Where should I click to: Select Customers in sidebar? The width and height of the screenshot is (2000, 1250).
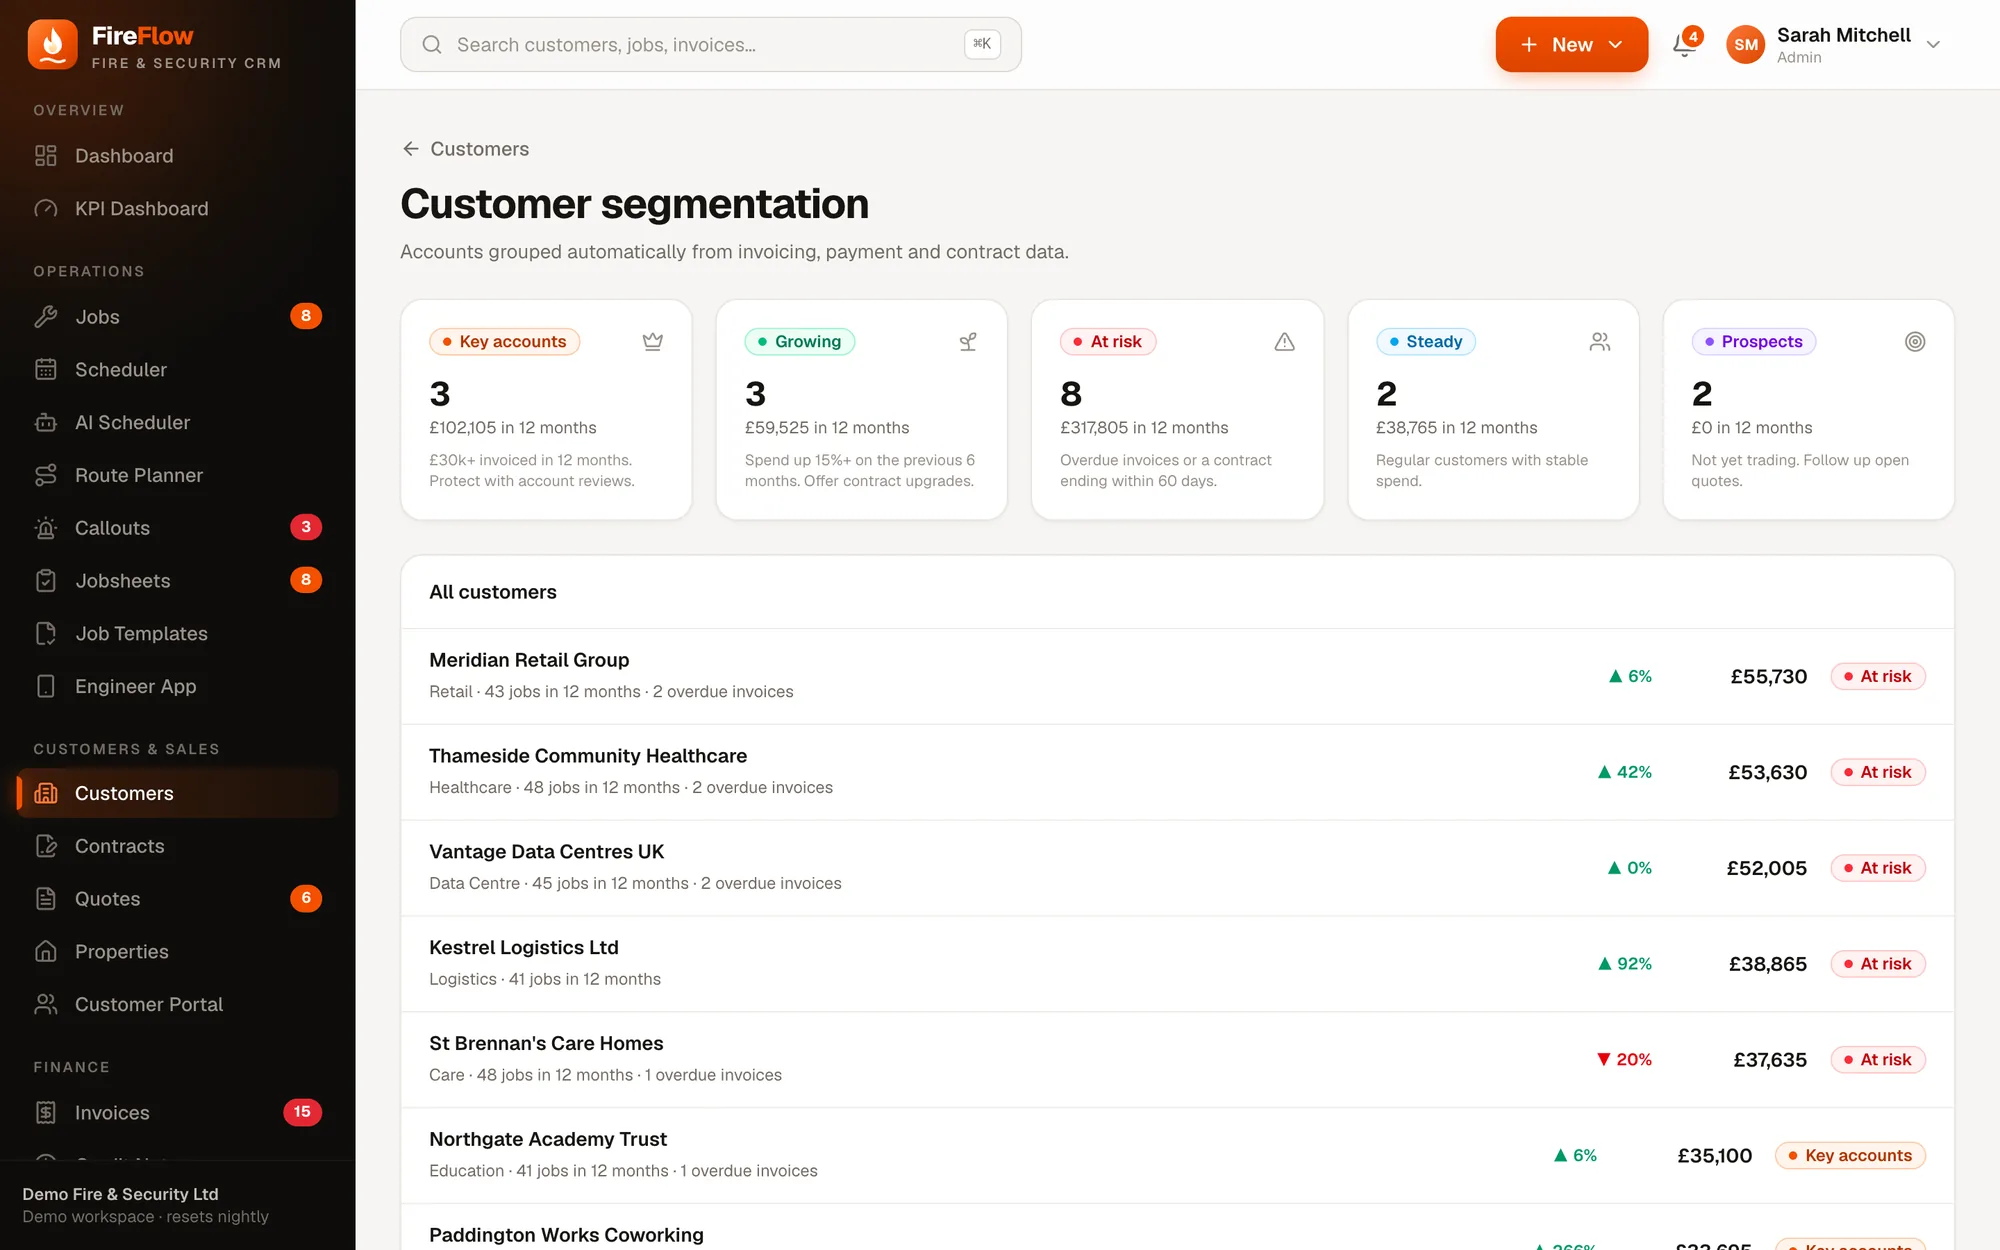click(178, 793)
